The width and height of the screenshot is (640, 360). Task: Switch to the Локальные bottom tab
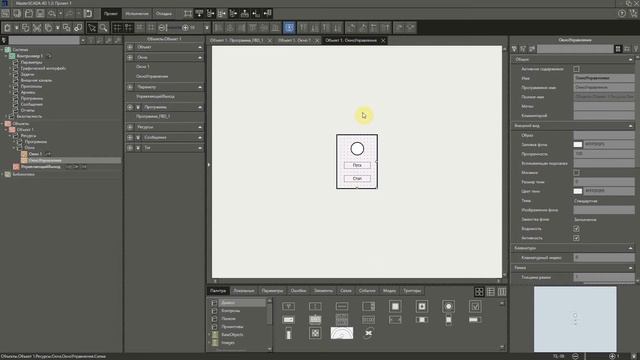(244, 291)
